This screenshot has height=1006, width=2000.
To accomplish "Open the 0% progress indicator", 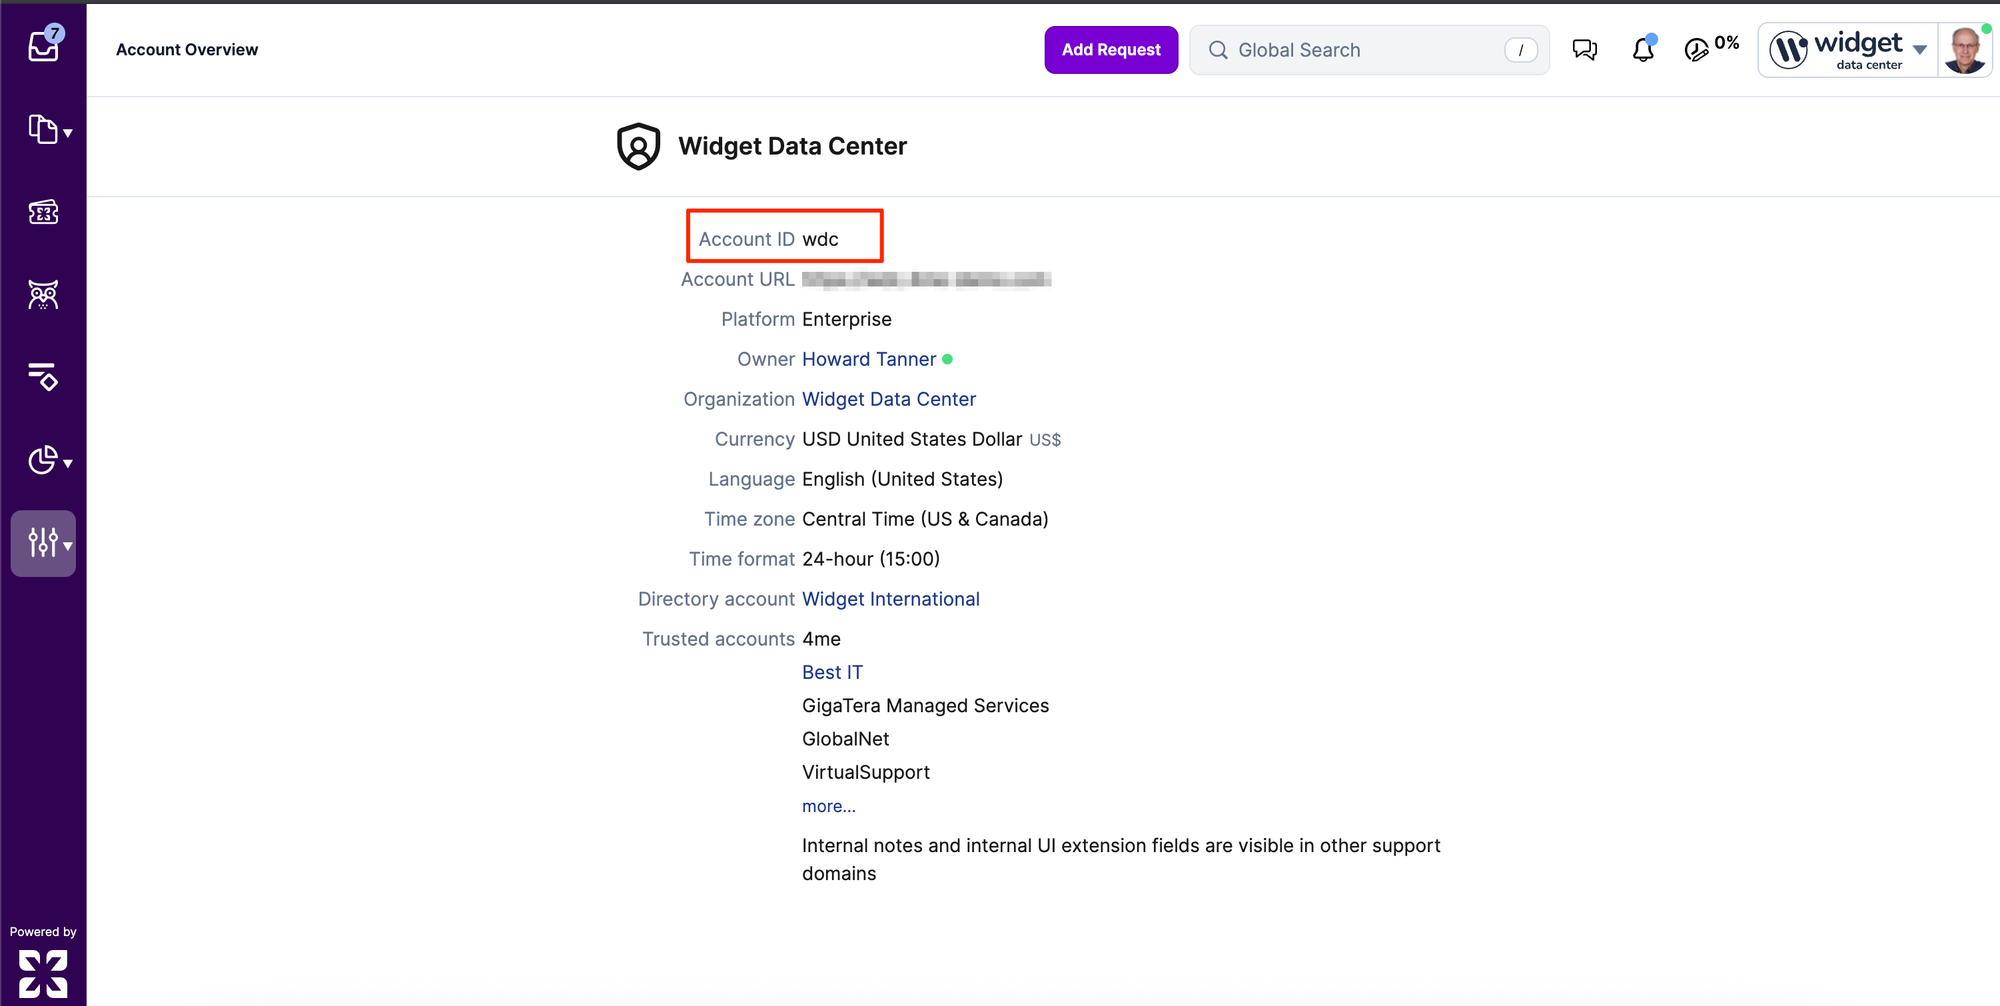I will tap(1711, 47).
